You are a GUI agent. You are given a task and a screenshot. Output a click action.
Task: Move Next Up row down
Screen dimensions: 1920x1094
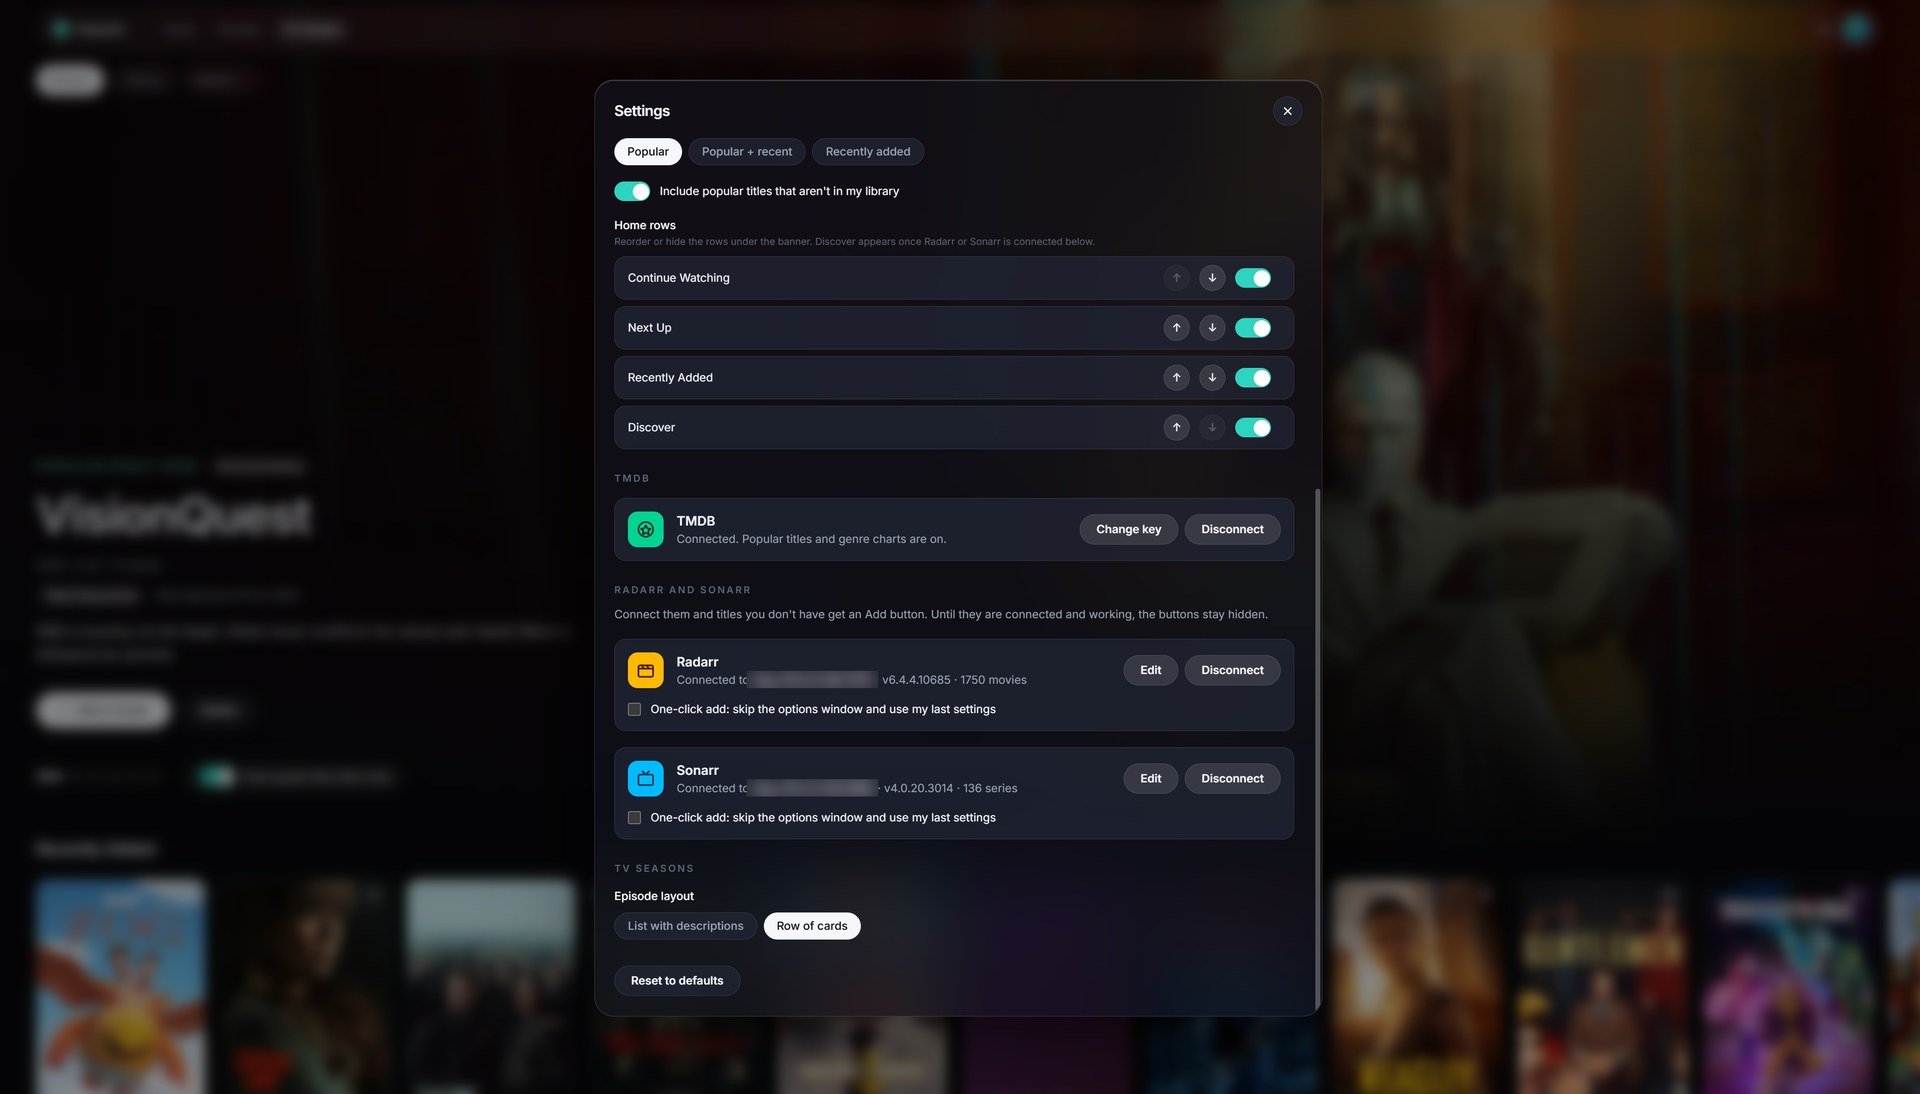(x=1212, y=328)
